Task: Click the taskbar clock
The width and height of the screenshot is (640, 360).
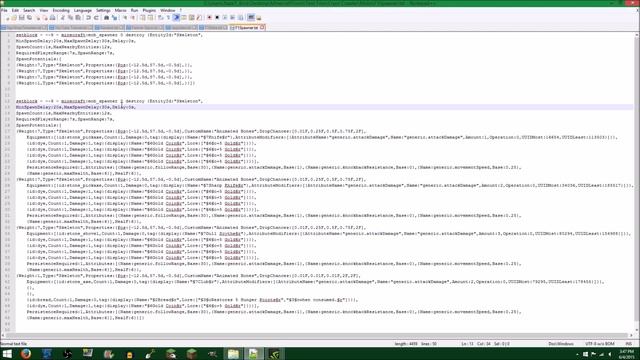Action: 627,354
